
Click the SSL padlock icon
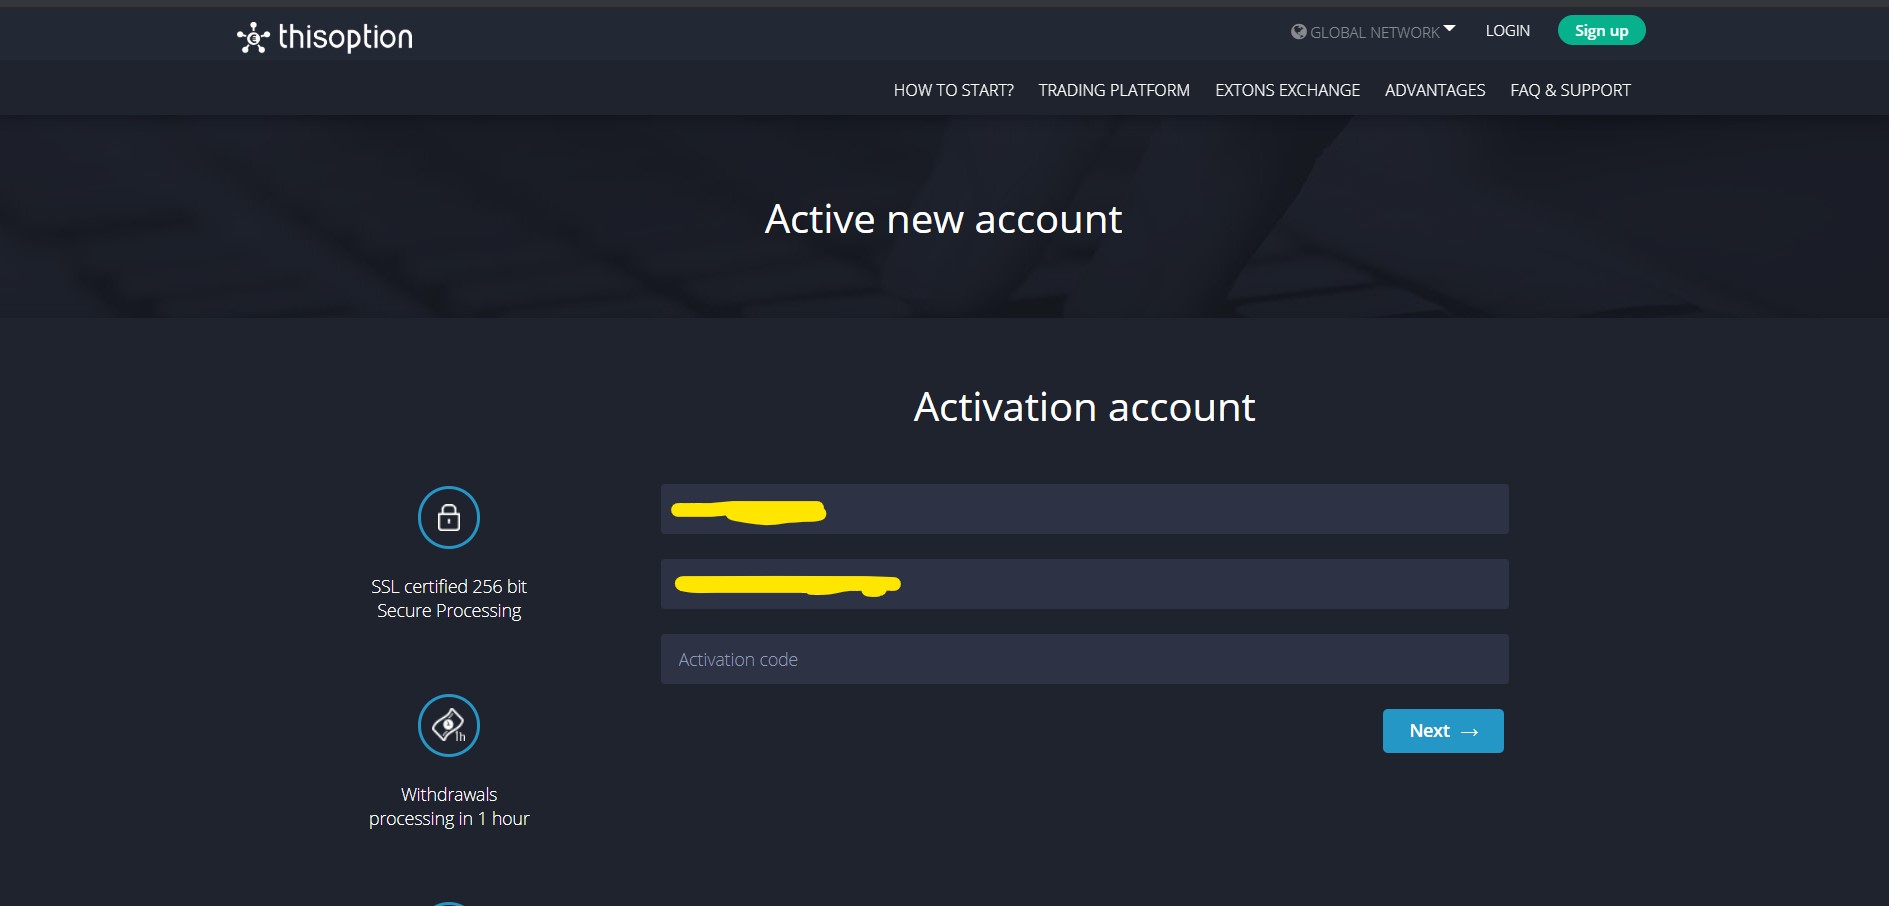click(x=449, y=517)
